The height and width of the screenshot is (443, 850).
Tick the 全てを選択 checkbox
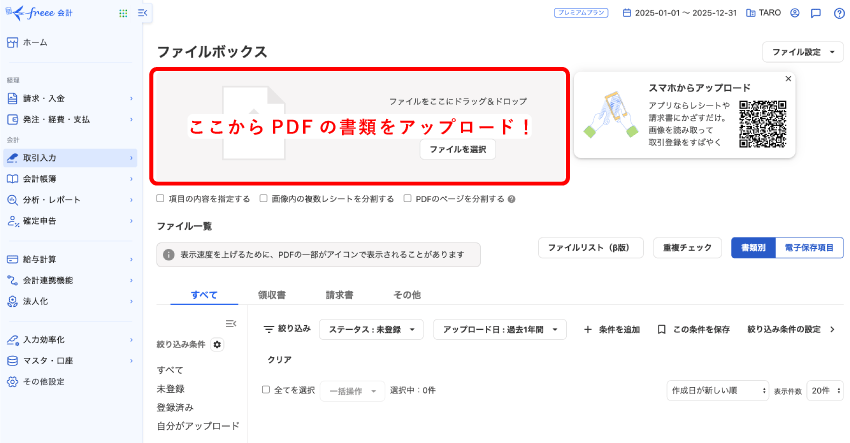tap(266, 390)
